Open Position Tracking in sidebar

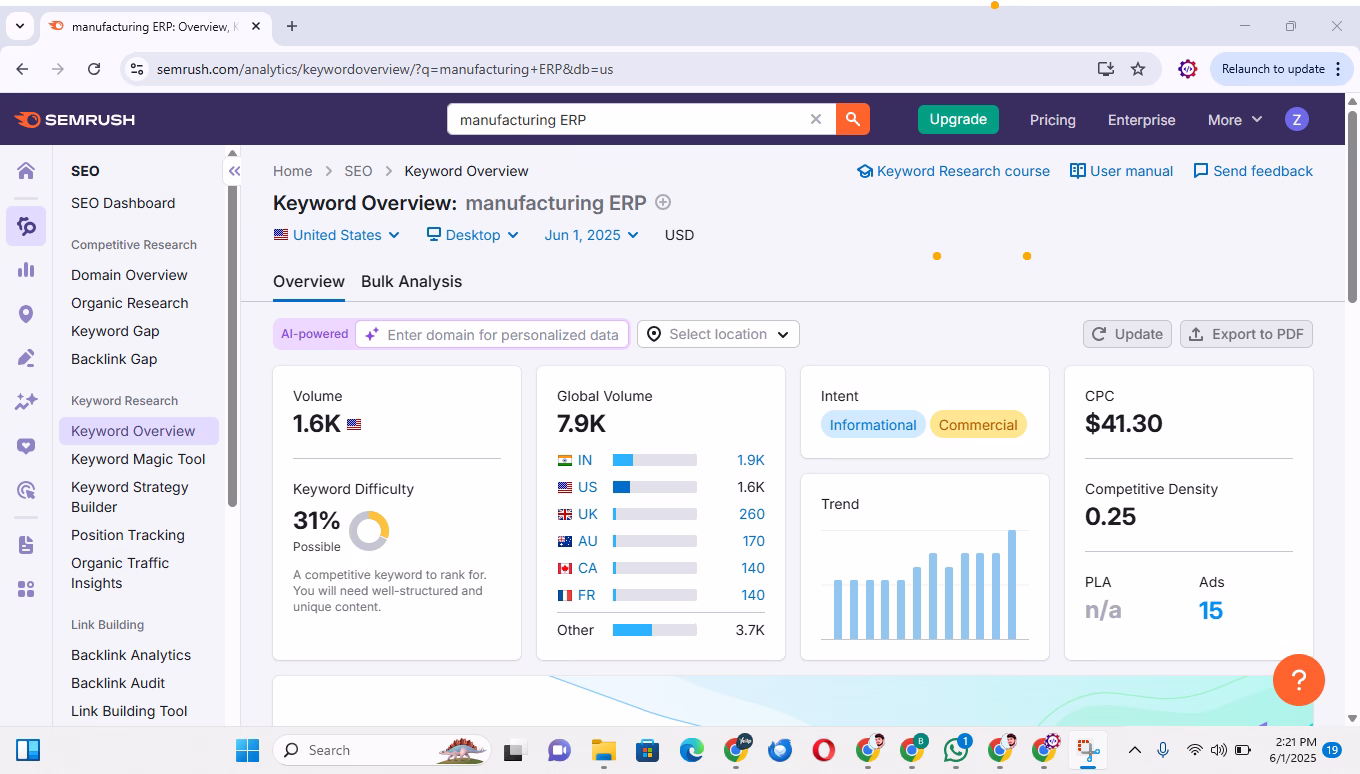click(128, 535)
